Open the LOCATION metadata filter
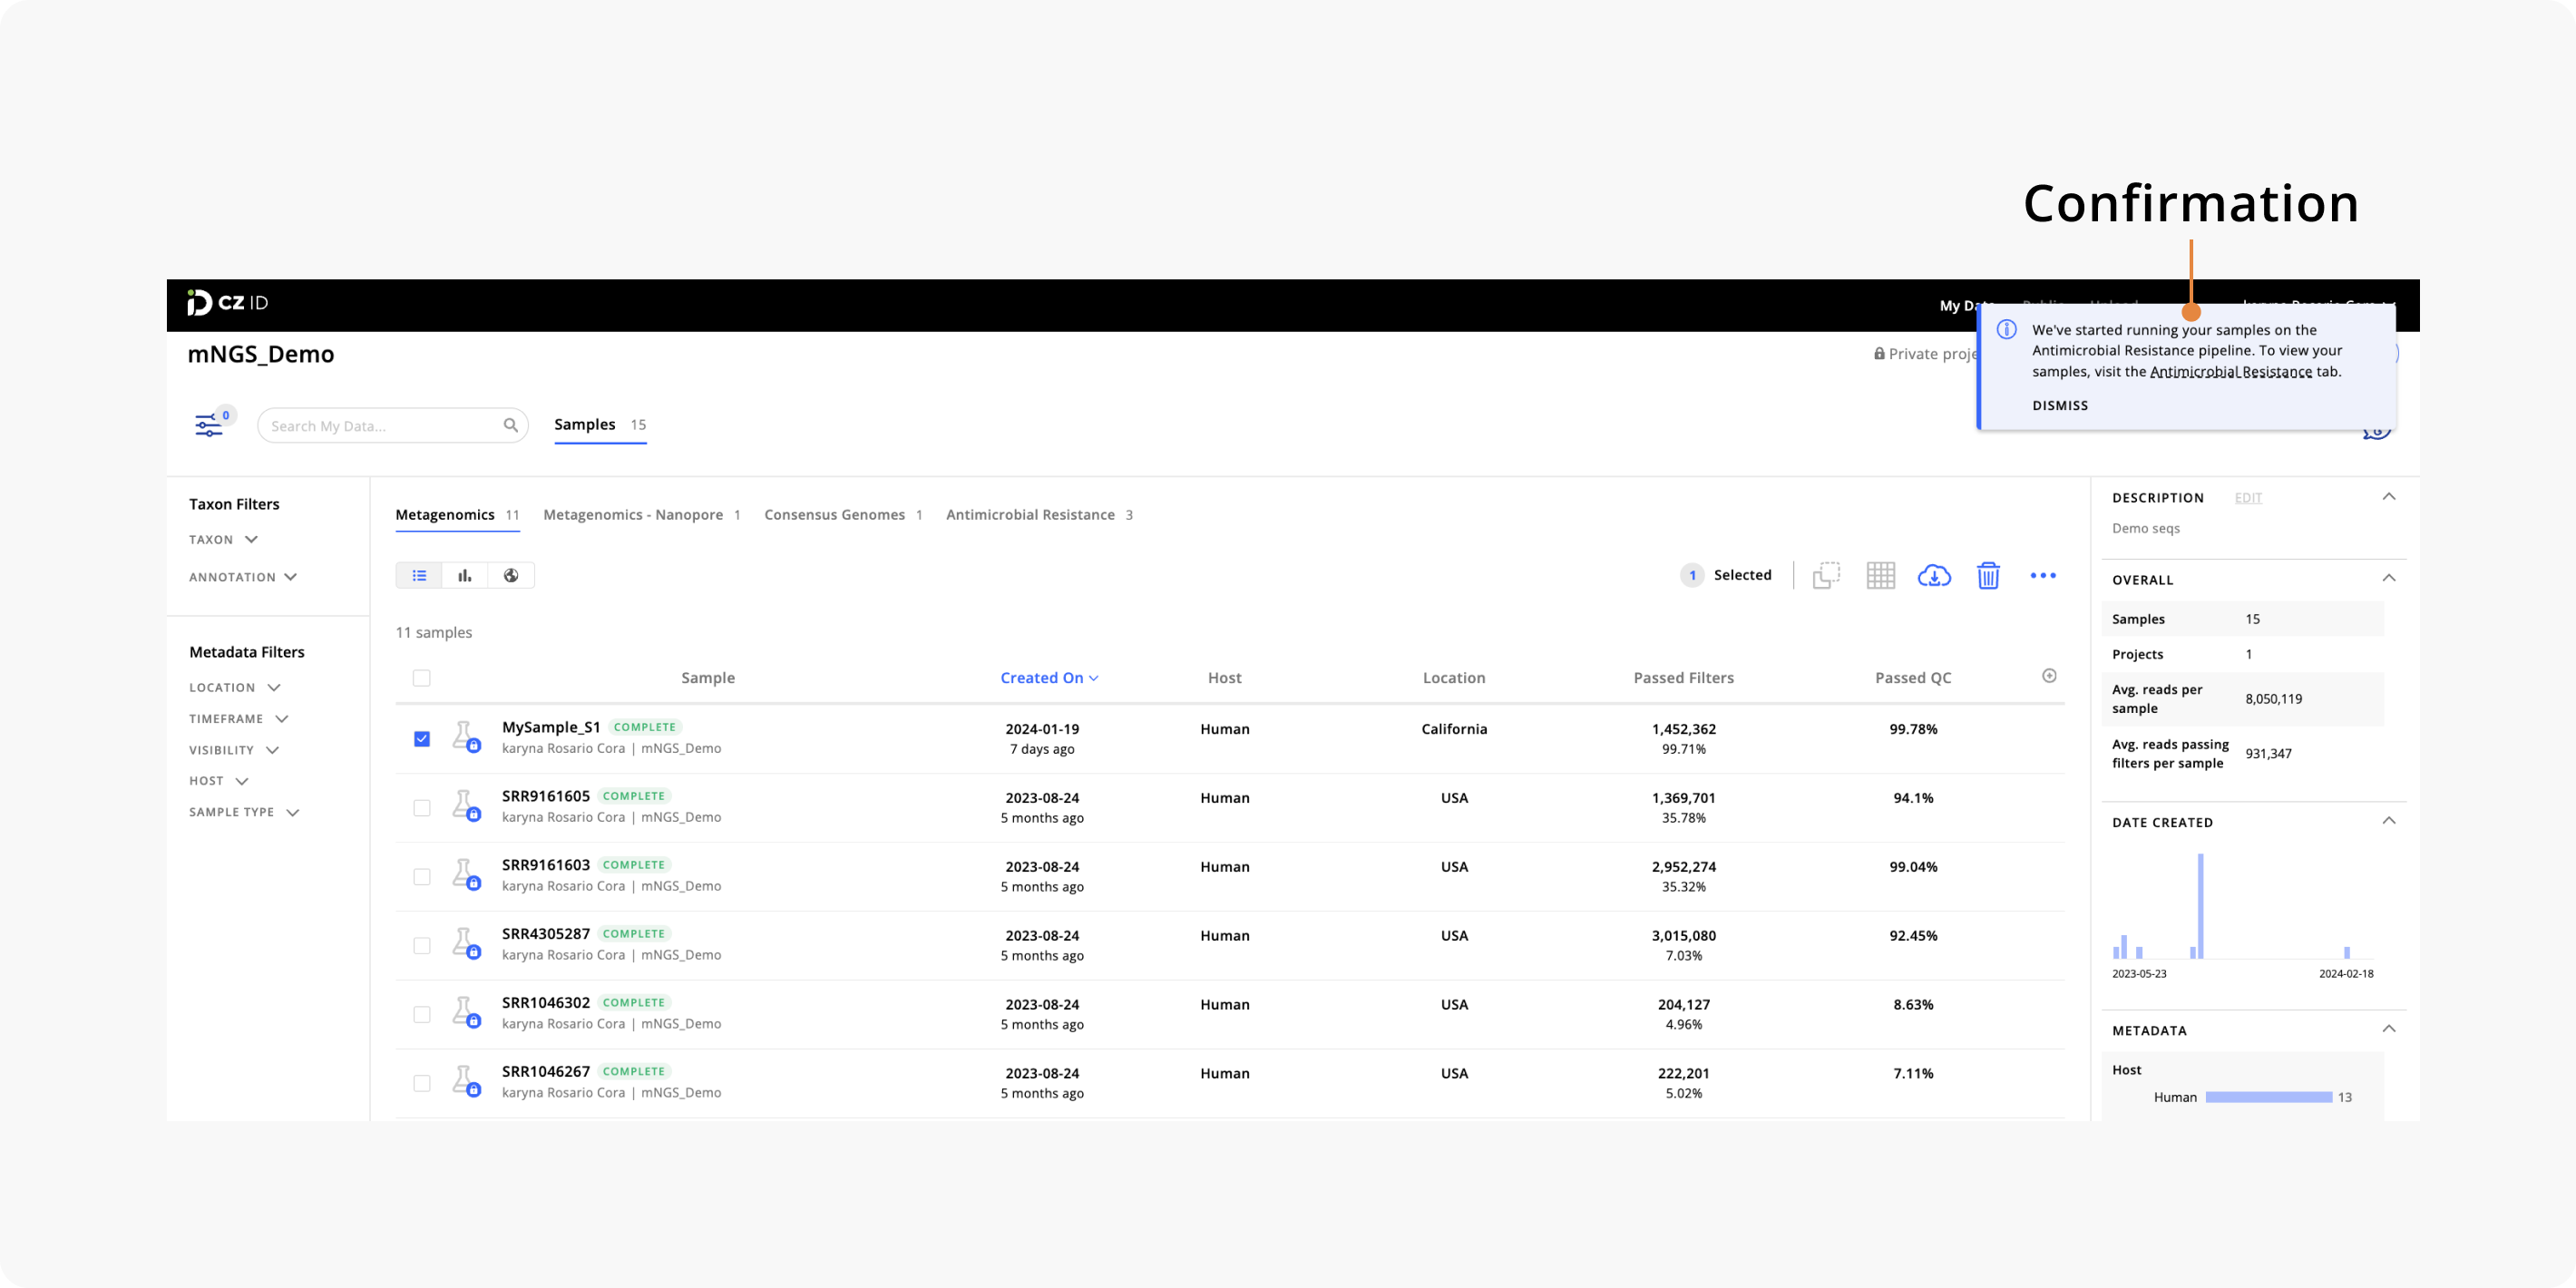The height and width of the screenshot is (1288, 2576). coord(235,688)
